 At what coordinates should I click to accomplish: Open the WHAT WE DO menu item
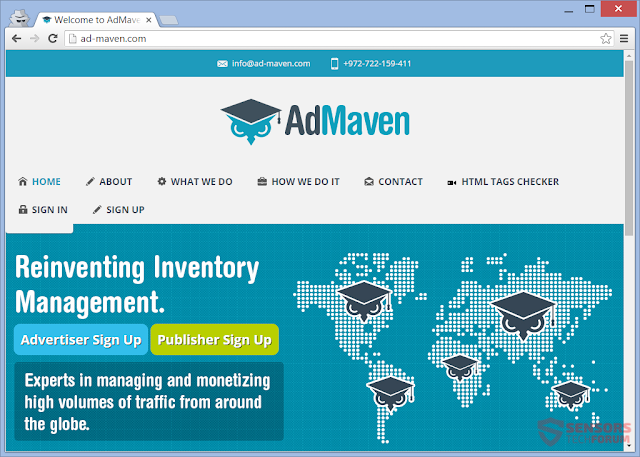(201, 182)
